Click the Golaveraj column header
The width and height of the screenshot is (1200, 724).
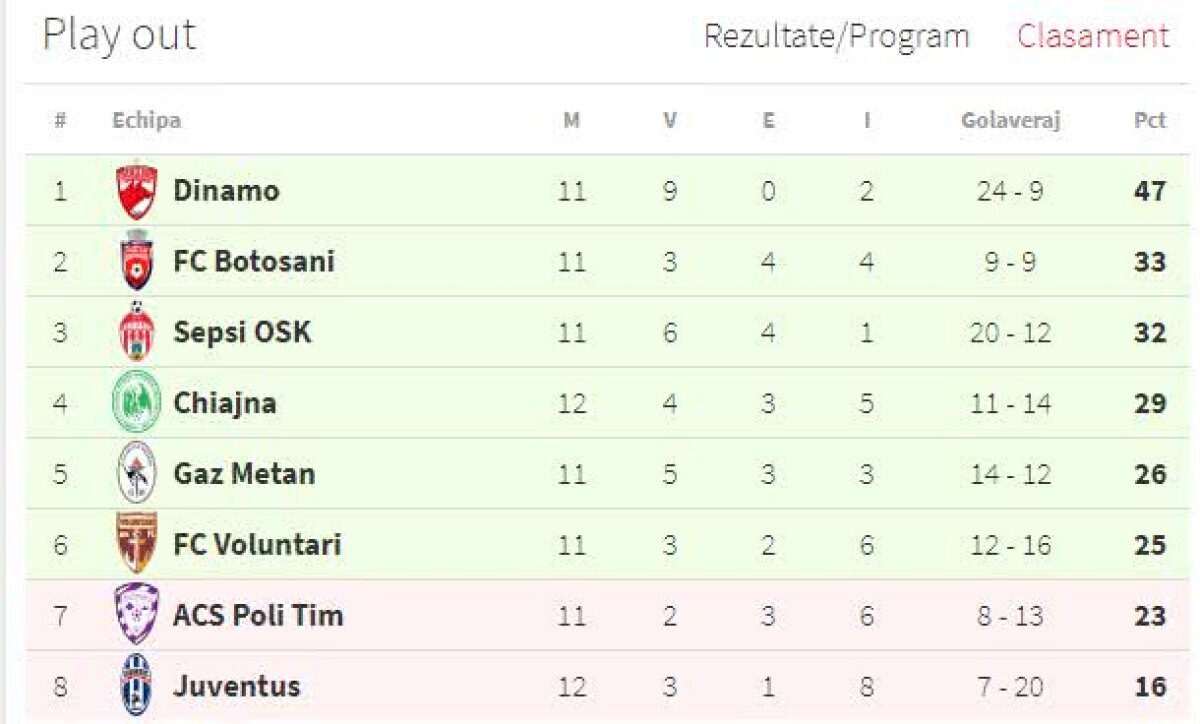click(1010, 121)
